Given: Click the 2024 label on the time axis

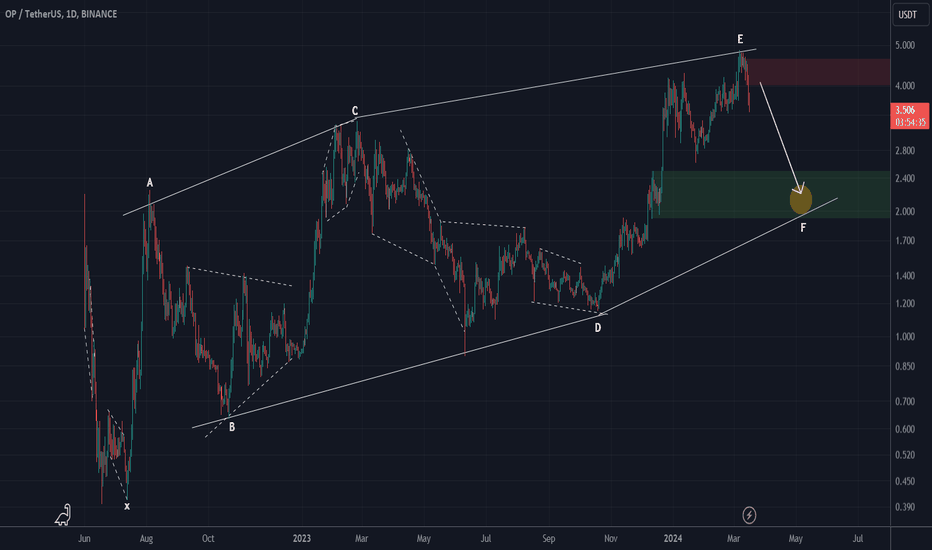Looking at the screenshot, I should point(673,539).
